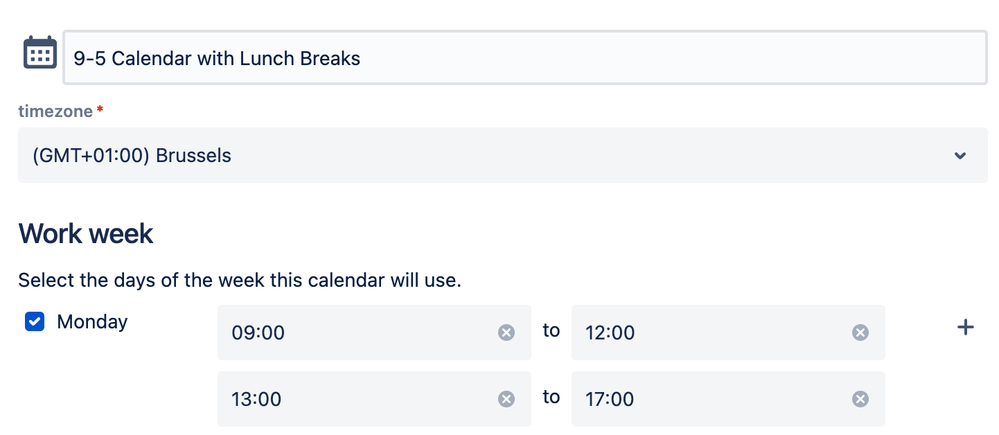
Task: Clear the 12:00 end time value
Action: click(860, 332)
